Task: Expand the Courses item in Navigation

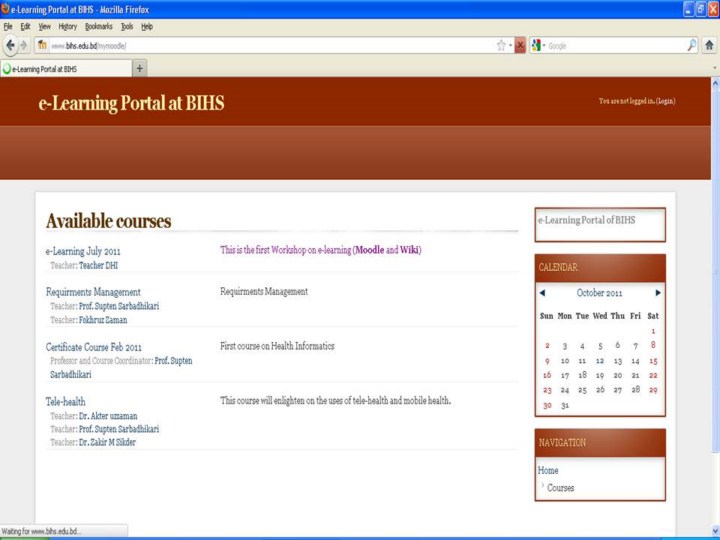Action: tap(560, 488)
